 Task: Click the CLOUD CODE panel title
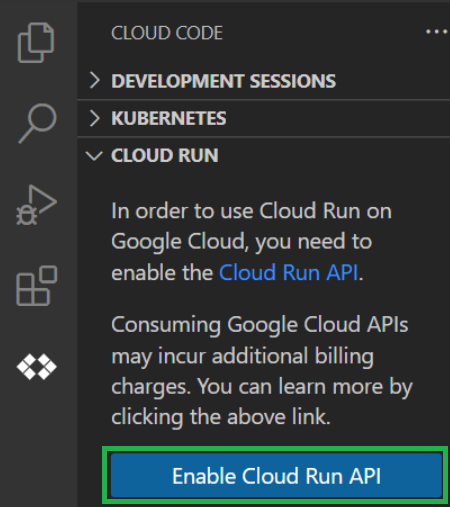point(167,33)
